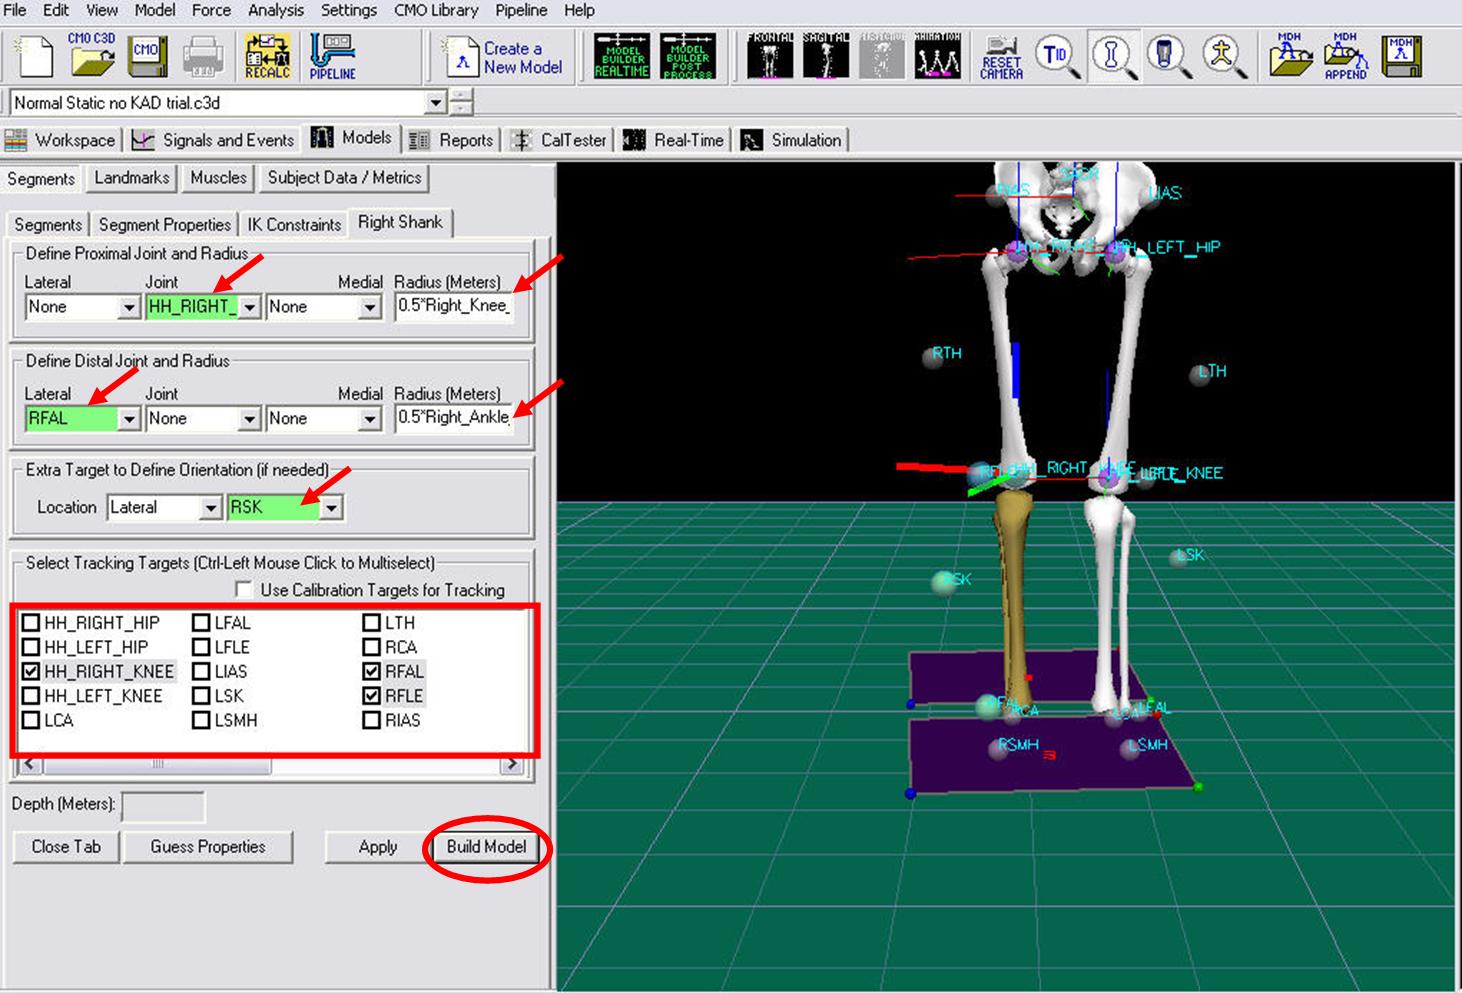Enable Use Calibration Targets for Tracking
This screenshot has height=993, width=1462.
244,590
